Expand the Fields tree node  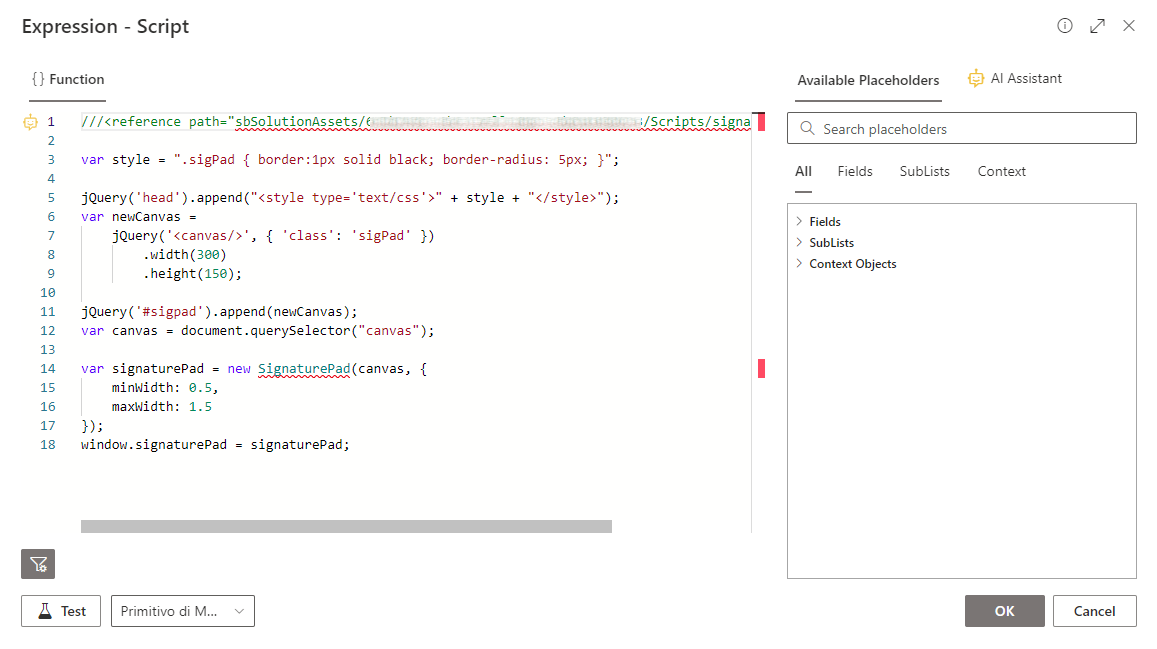pyautogui.click(x=799, y=222)
